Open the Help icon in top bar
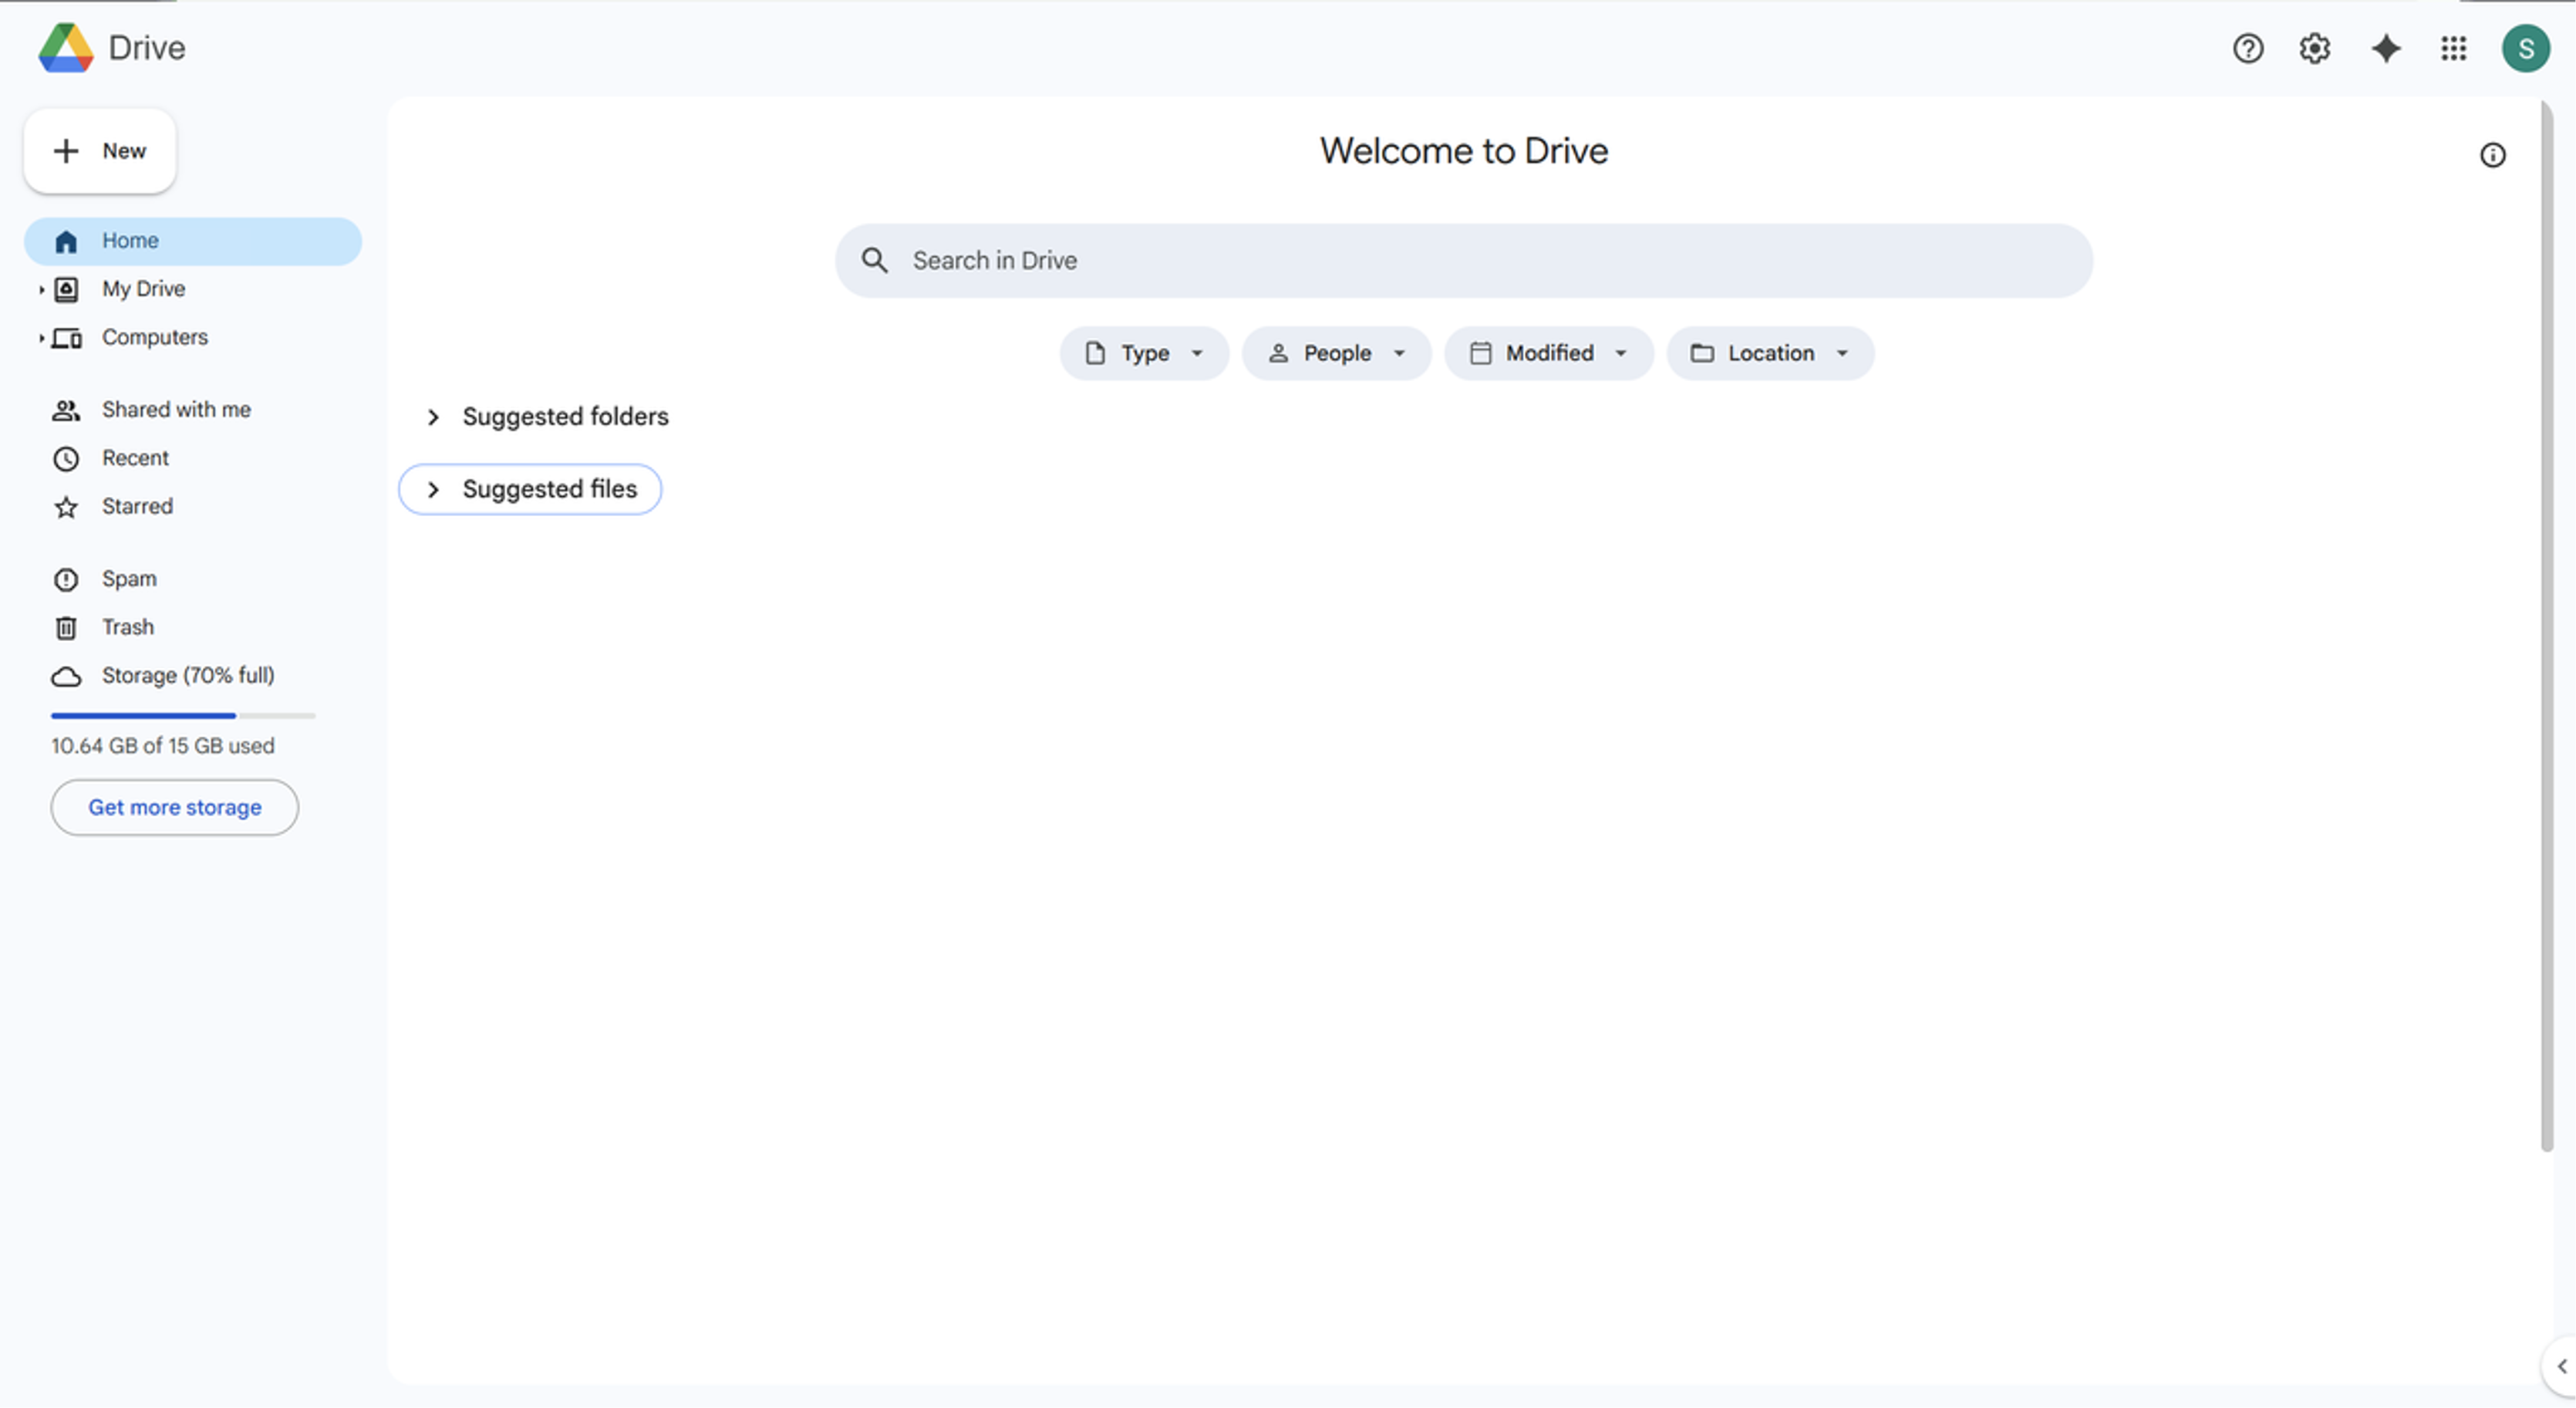The image size is (2576, 1408). (x=2248, y=49)
